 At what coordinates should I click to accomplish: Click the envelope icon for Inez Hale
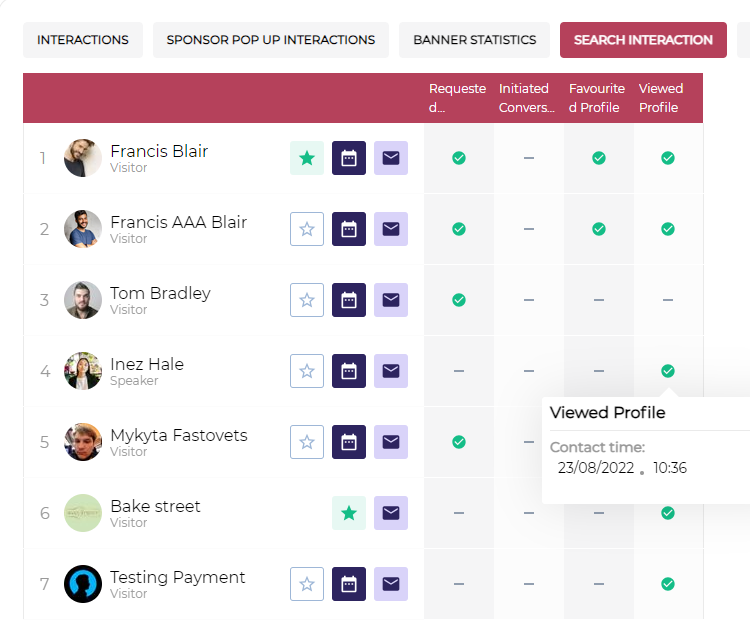391,371
